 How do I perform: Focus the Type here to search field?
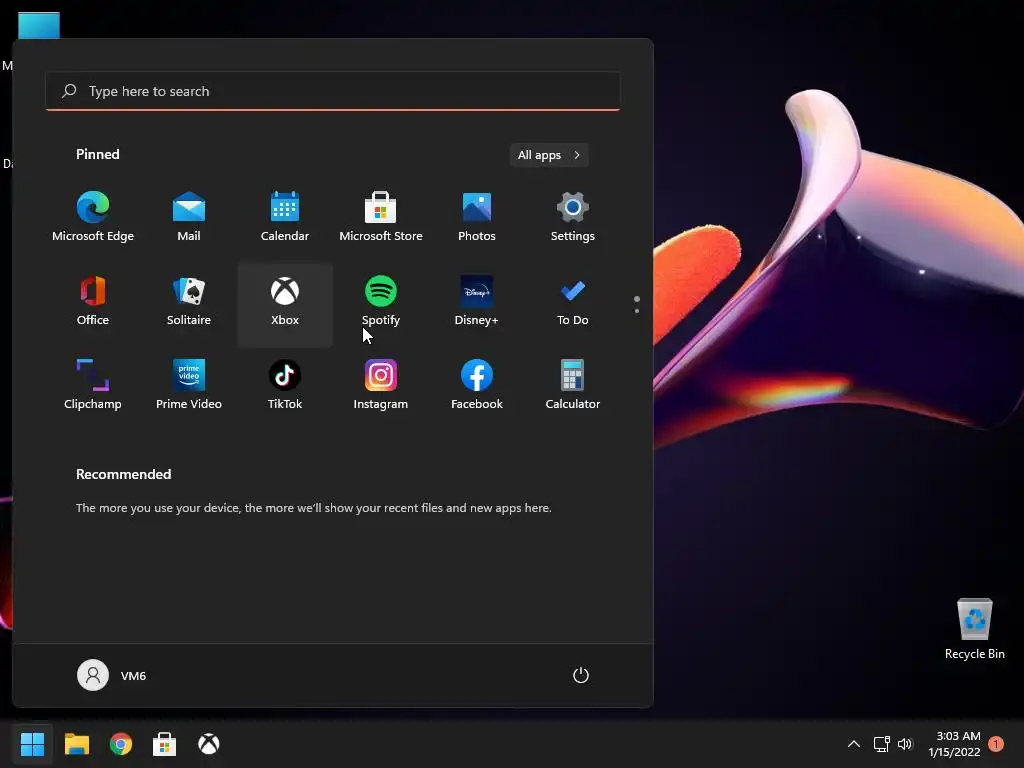click(x=332, y=91)
